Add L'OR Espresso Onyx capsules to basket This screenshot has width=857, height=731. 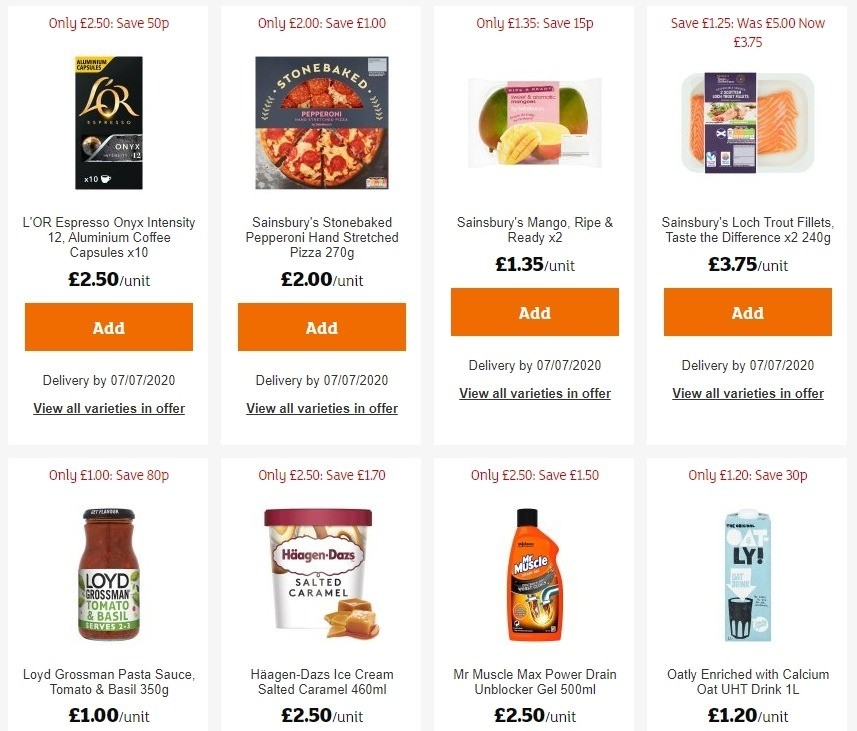click(108, 327)
